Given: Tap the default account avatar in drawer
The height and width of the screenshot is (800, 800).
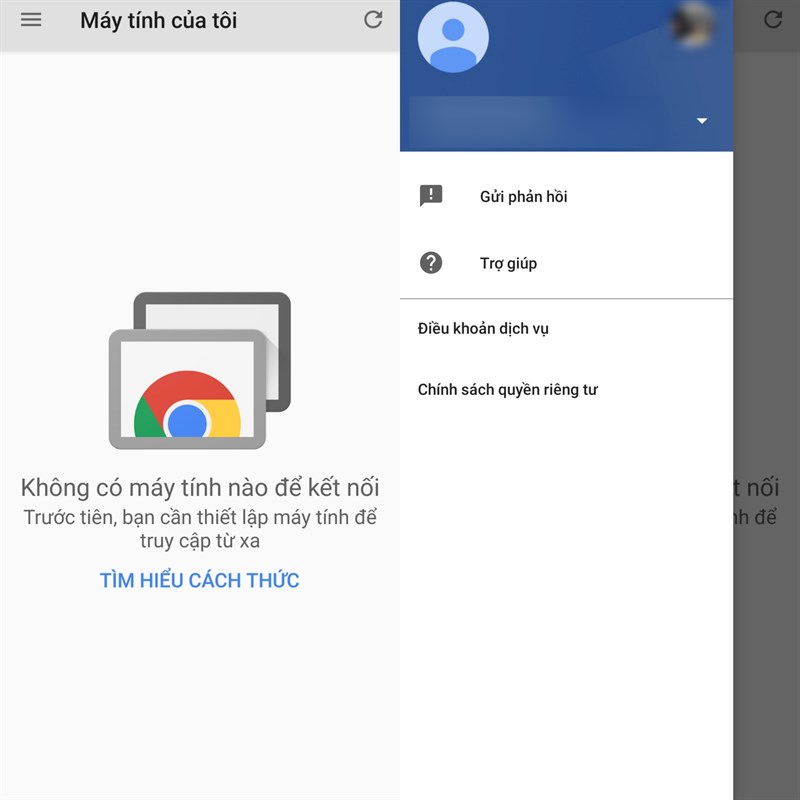Looking at the screenshot, I should pos(453,37).
